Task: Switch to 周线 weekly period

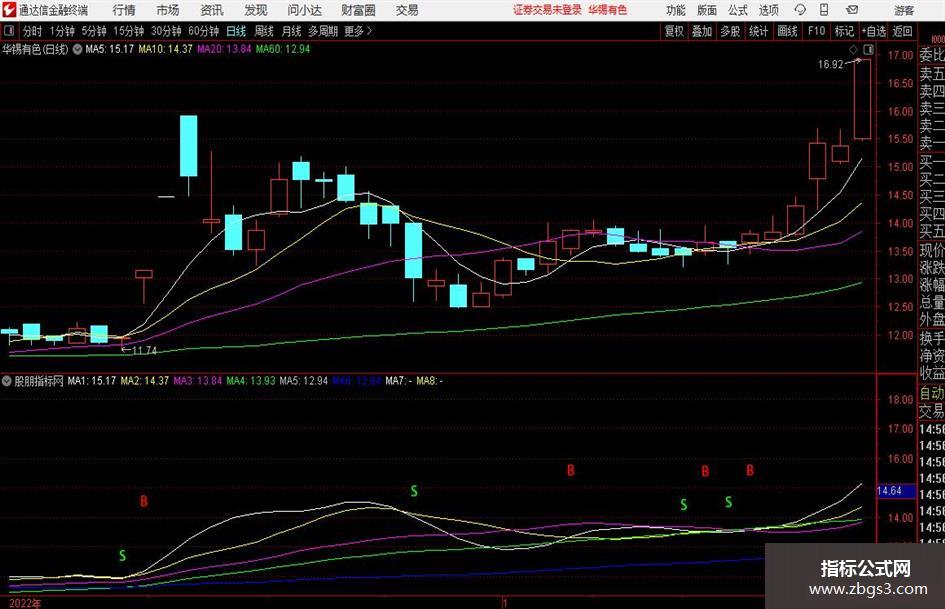Action: [263, 31]
